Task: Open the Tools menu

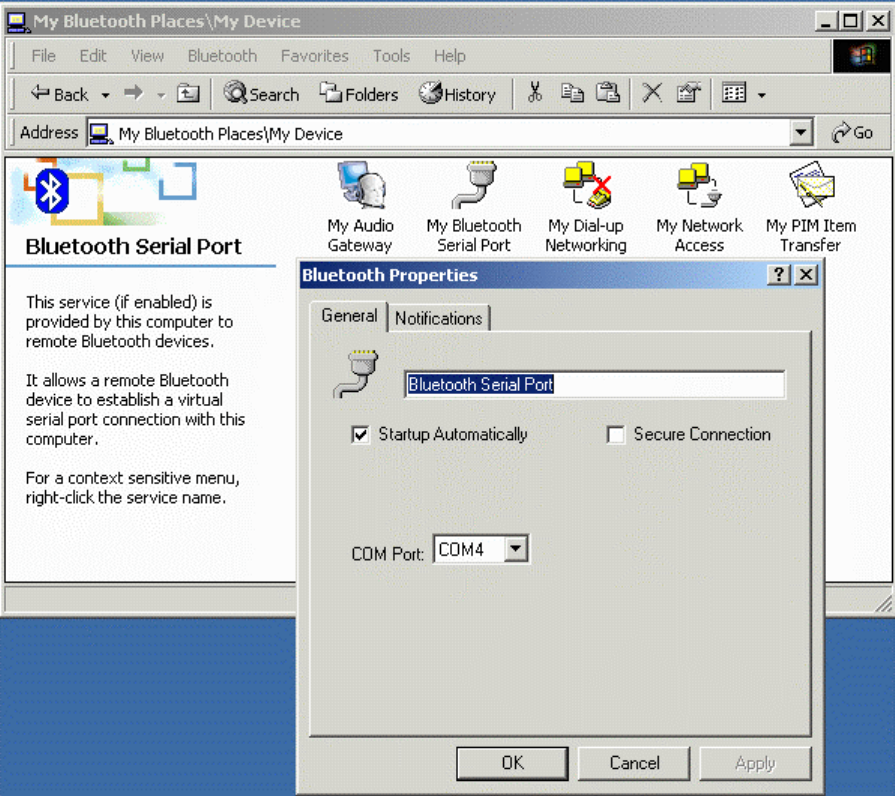Action: click(x=392, y=56)
